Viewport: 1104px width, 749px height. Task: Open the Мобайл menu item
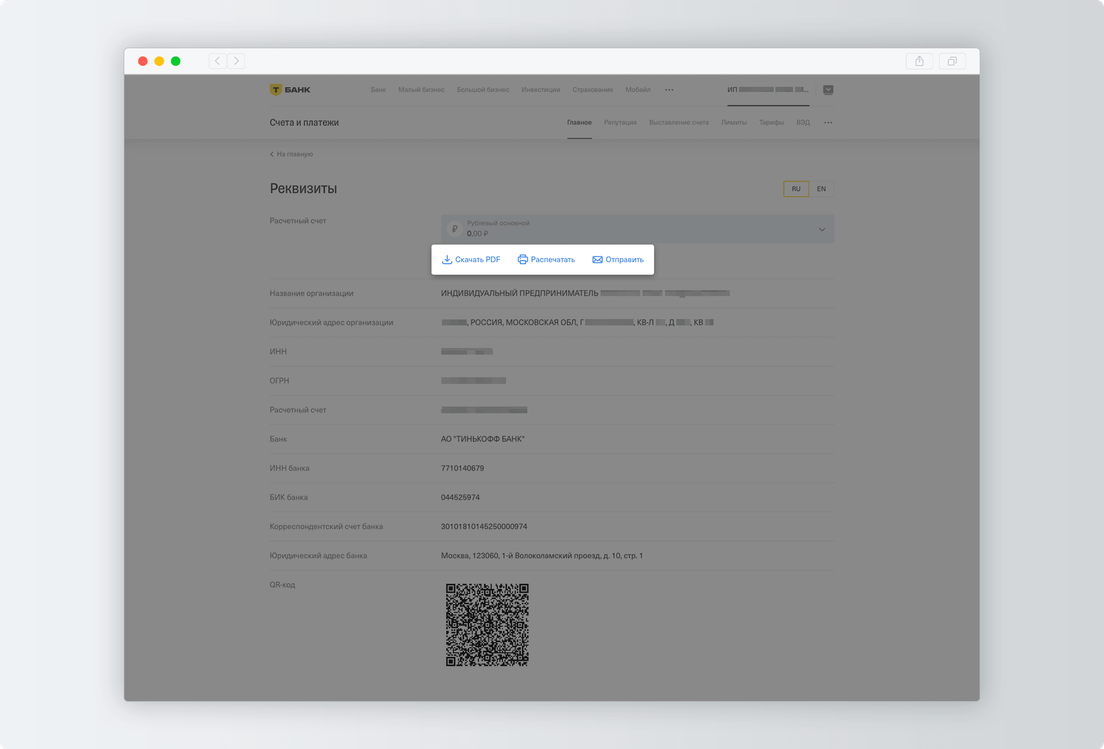pos(638,90)
